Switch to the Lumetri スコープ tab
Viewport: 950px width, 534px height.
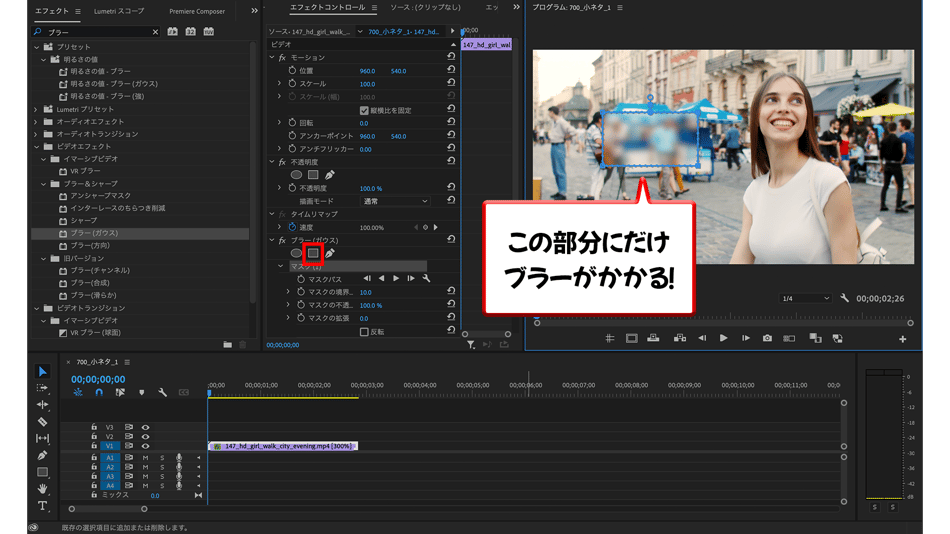[119, 11]
